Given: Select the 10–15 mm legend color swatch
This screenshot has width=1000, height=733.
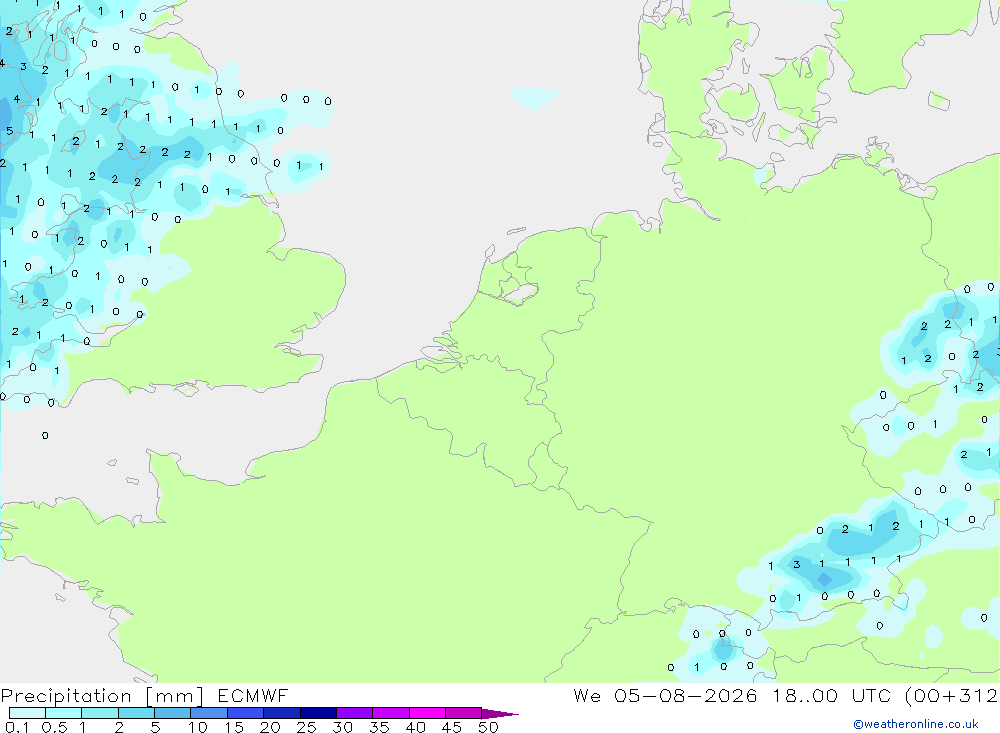Looking at the screenshot, I should (209, 713).
